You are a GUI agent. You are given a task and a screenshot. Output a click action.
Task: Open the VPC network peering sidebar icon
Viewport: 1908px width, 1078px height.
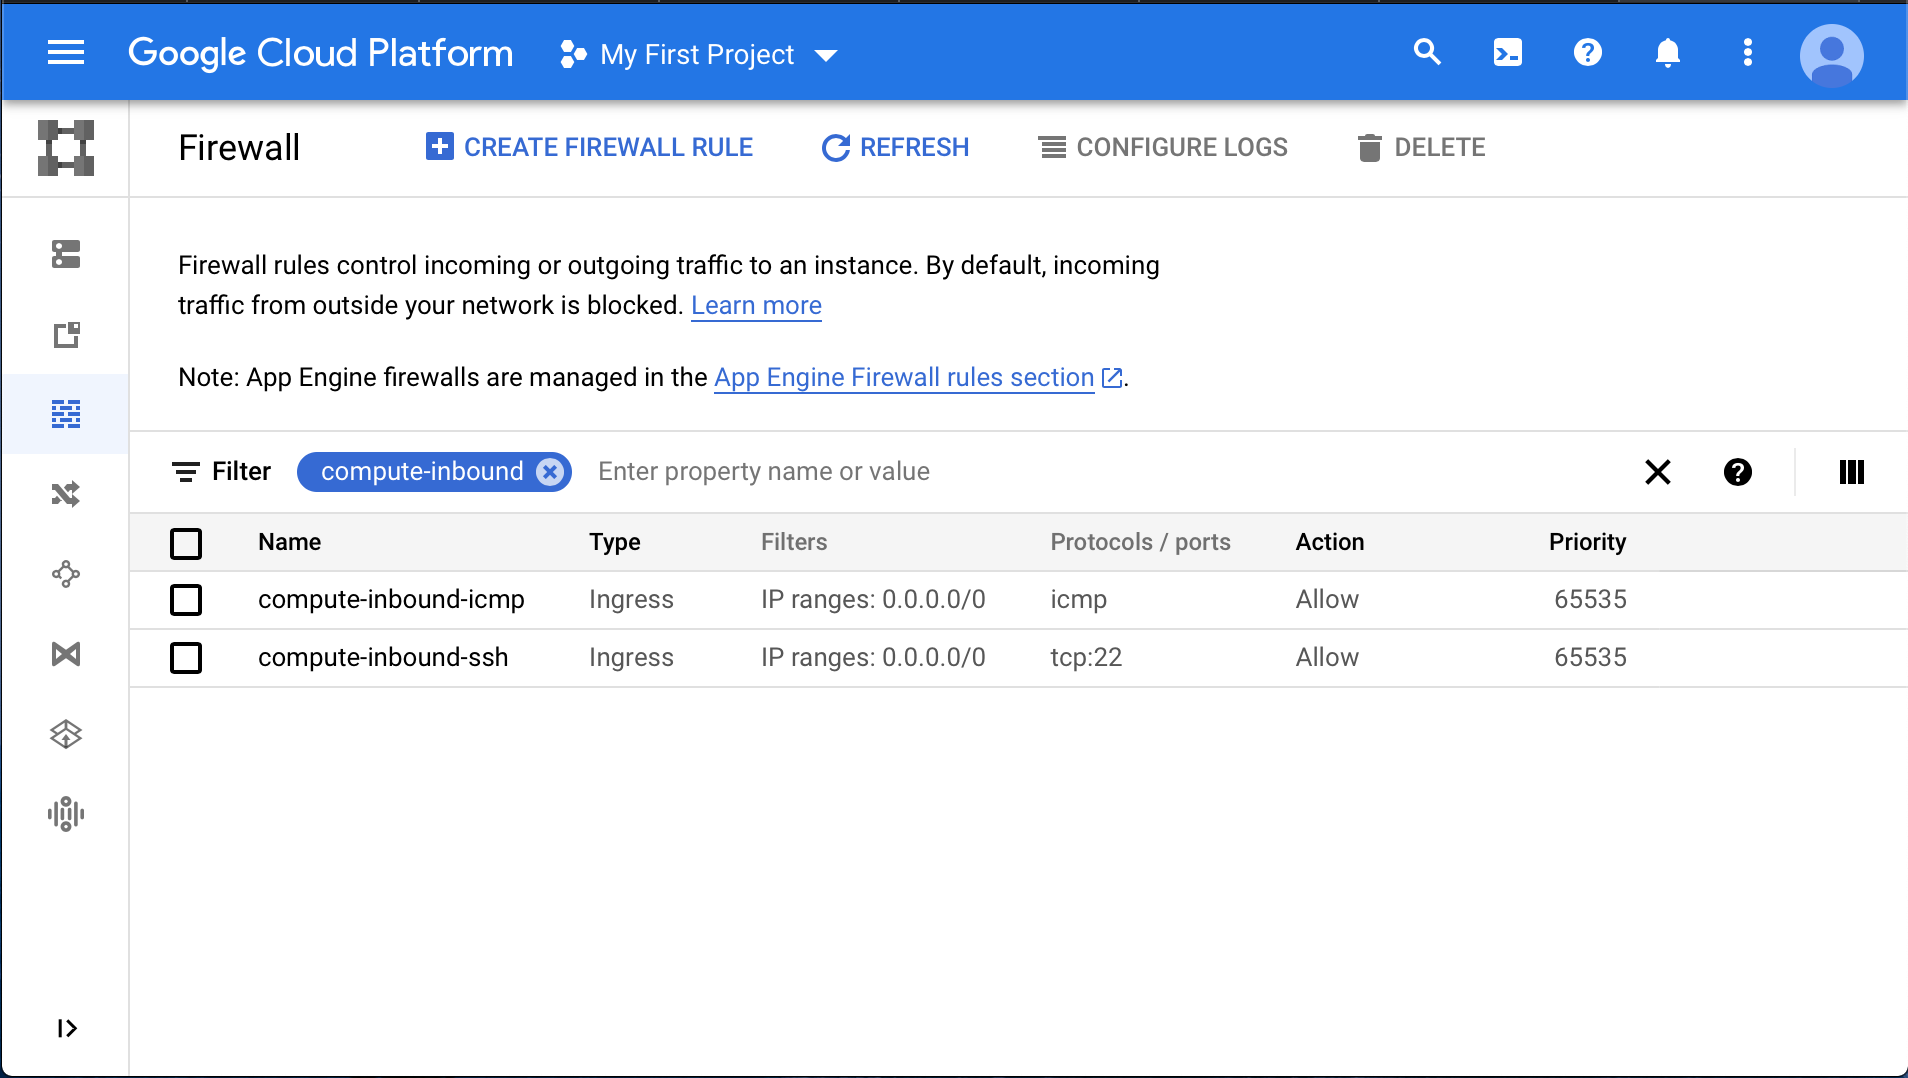(66, 573)
